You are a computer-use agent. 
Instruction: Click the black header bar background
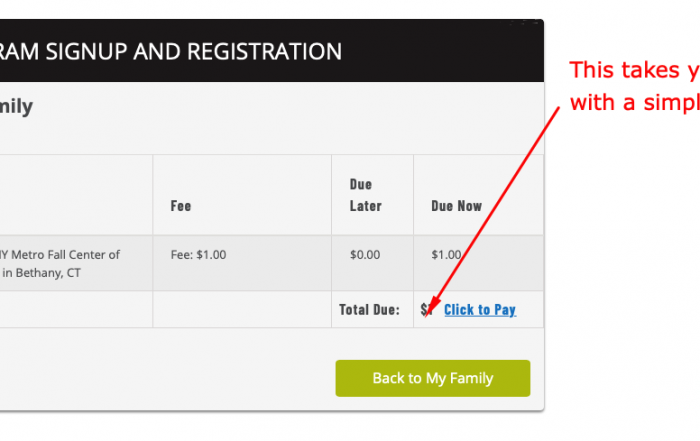pyautogui.click(x=442, y=50)
